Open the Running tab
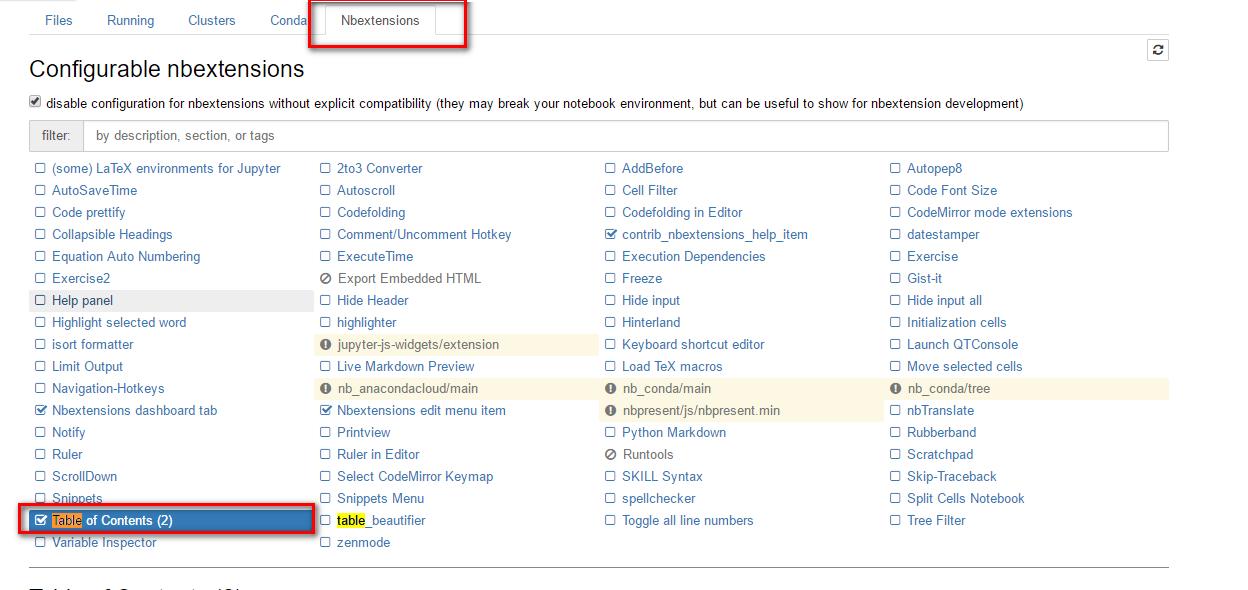The height and width of the screenshot is (590, 1248). (130, 21)
